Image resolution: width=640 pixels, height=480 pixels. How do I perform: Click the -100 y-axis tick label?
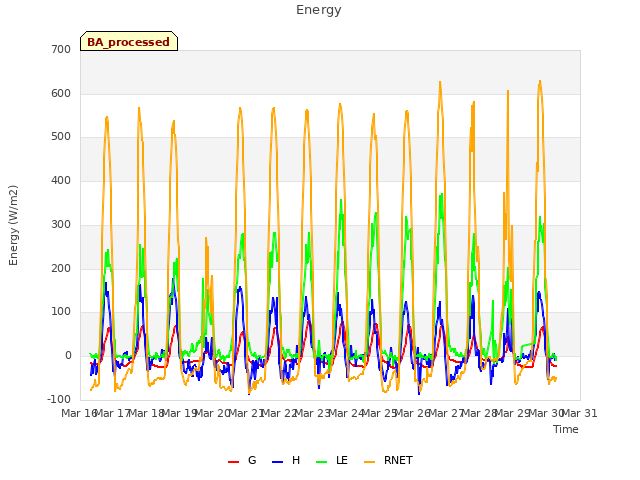pos(59,399)
